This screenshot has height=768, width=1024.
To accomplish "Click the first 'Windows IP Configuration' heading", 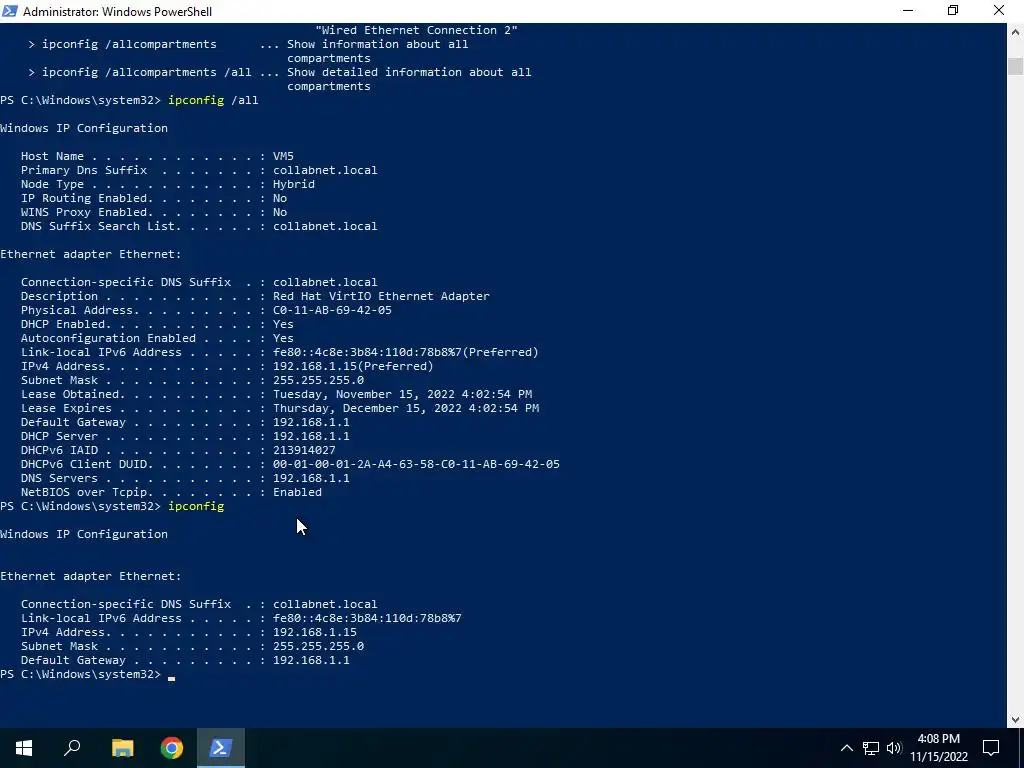I will pyautogui.click(x=84, y=128).
